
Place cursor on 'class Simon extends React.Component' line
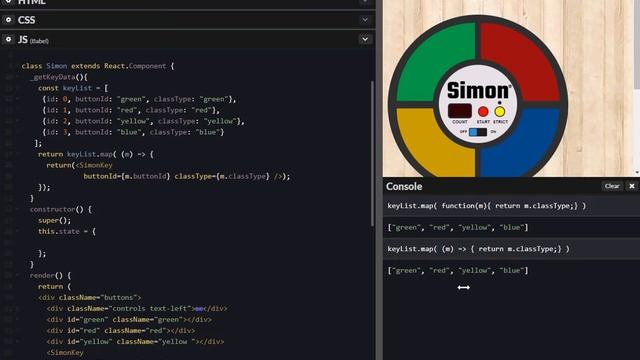point(98,66)
